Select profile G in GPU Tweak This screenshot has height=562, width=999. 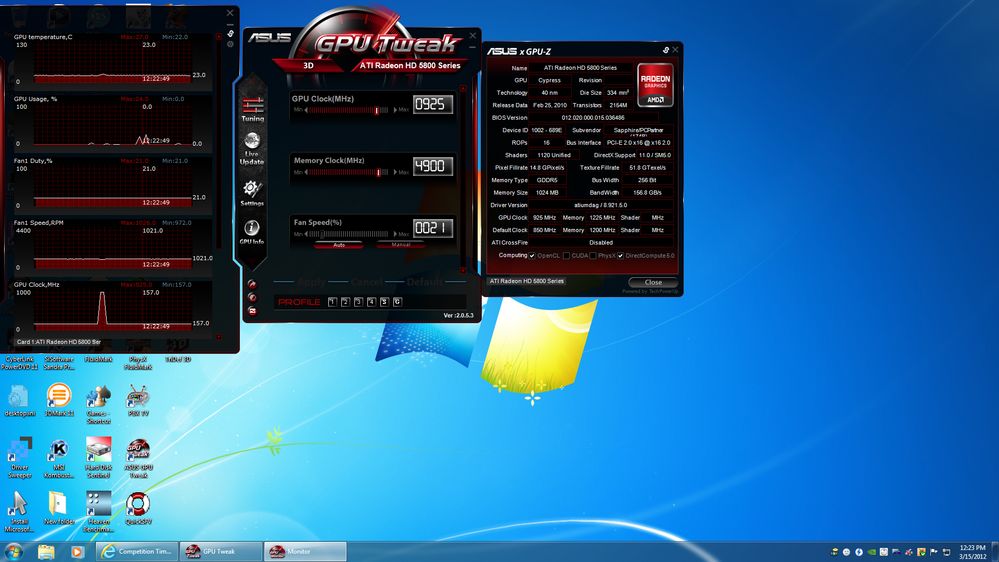[x=397, y=302]
